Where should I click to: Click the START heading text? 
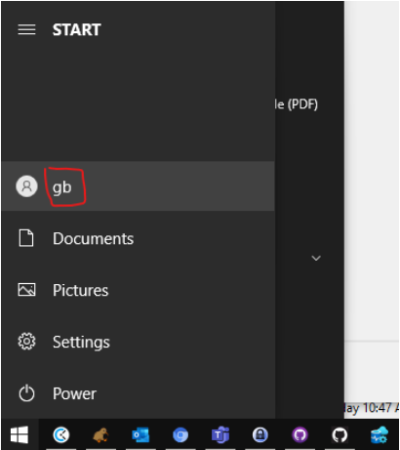(77, 30)
